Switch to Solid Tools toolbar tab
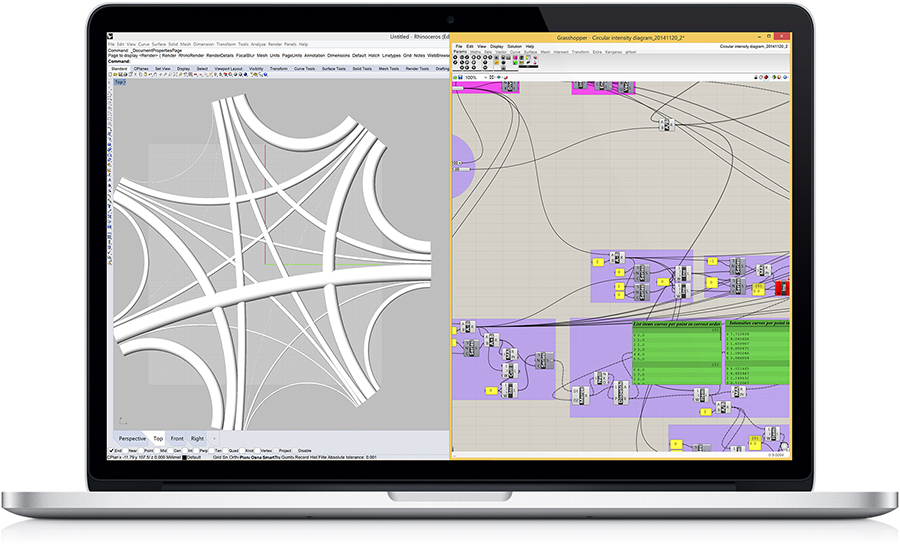Screen dimensions: 900x560 [362, 69]
